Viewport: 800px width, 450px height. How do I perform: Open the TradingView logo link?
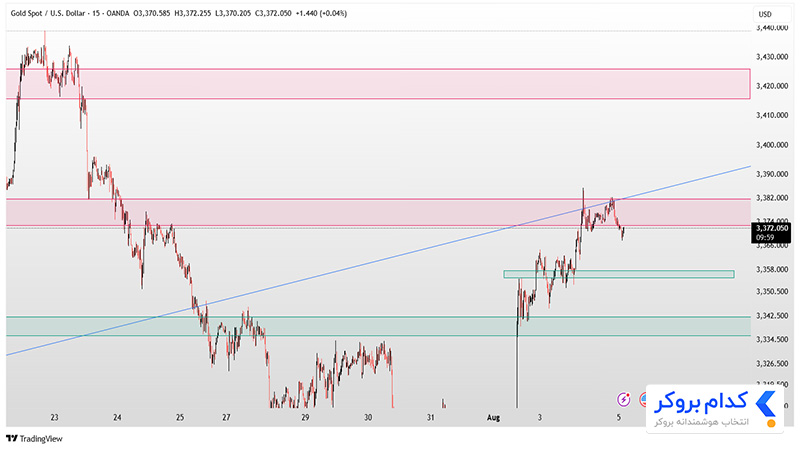point(34,438)
